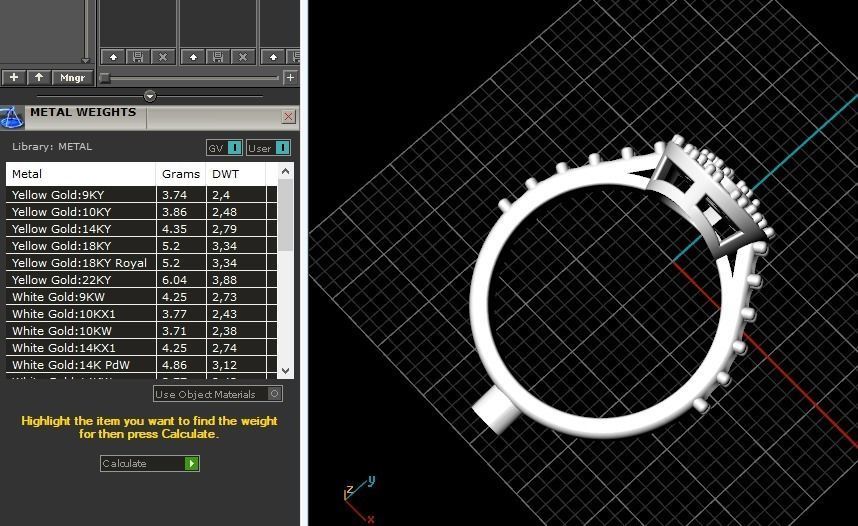
Task: Click X delete icon in the leftmost slot group
Action: point(163,57)
